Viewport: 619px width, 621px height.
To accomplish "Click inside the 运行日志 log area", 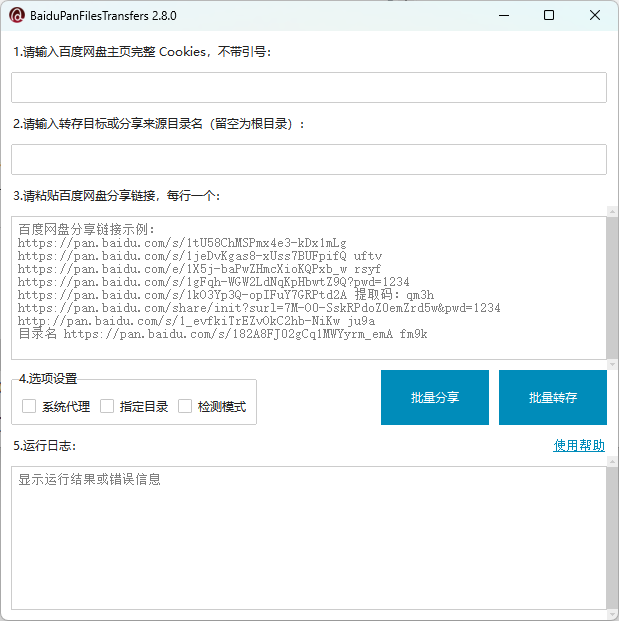I will coord(309,538).
